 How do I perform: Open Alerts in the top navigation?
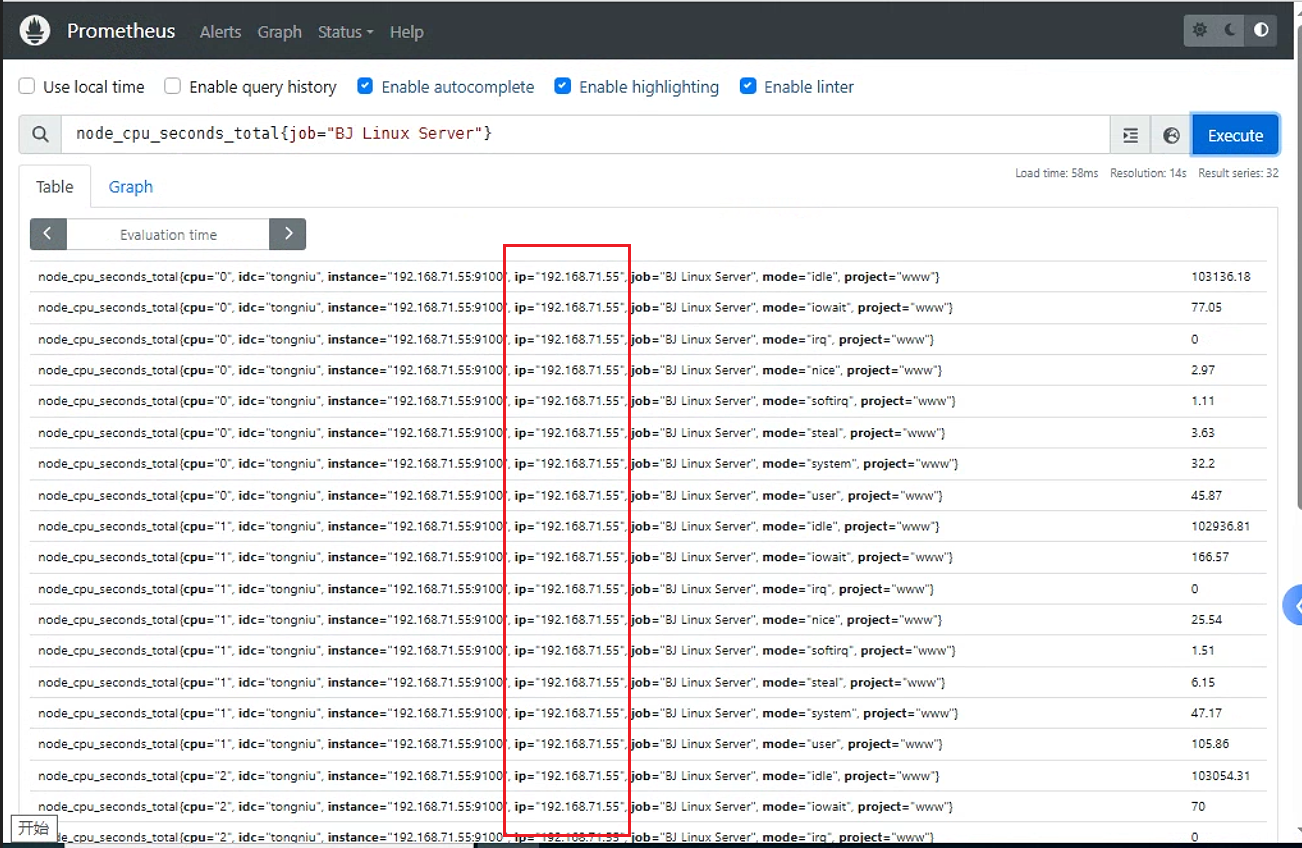pyautogui.click(x=220, y=32)
